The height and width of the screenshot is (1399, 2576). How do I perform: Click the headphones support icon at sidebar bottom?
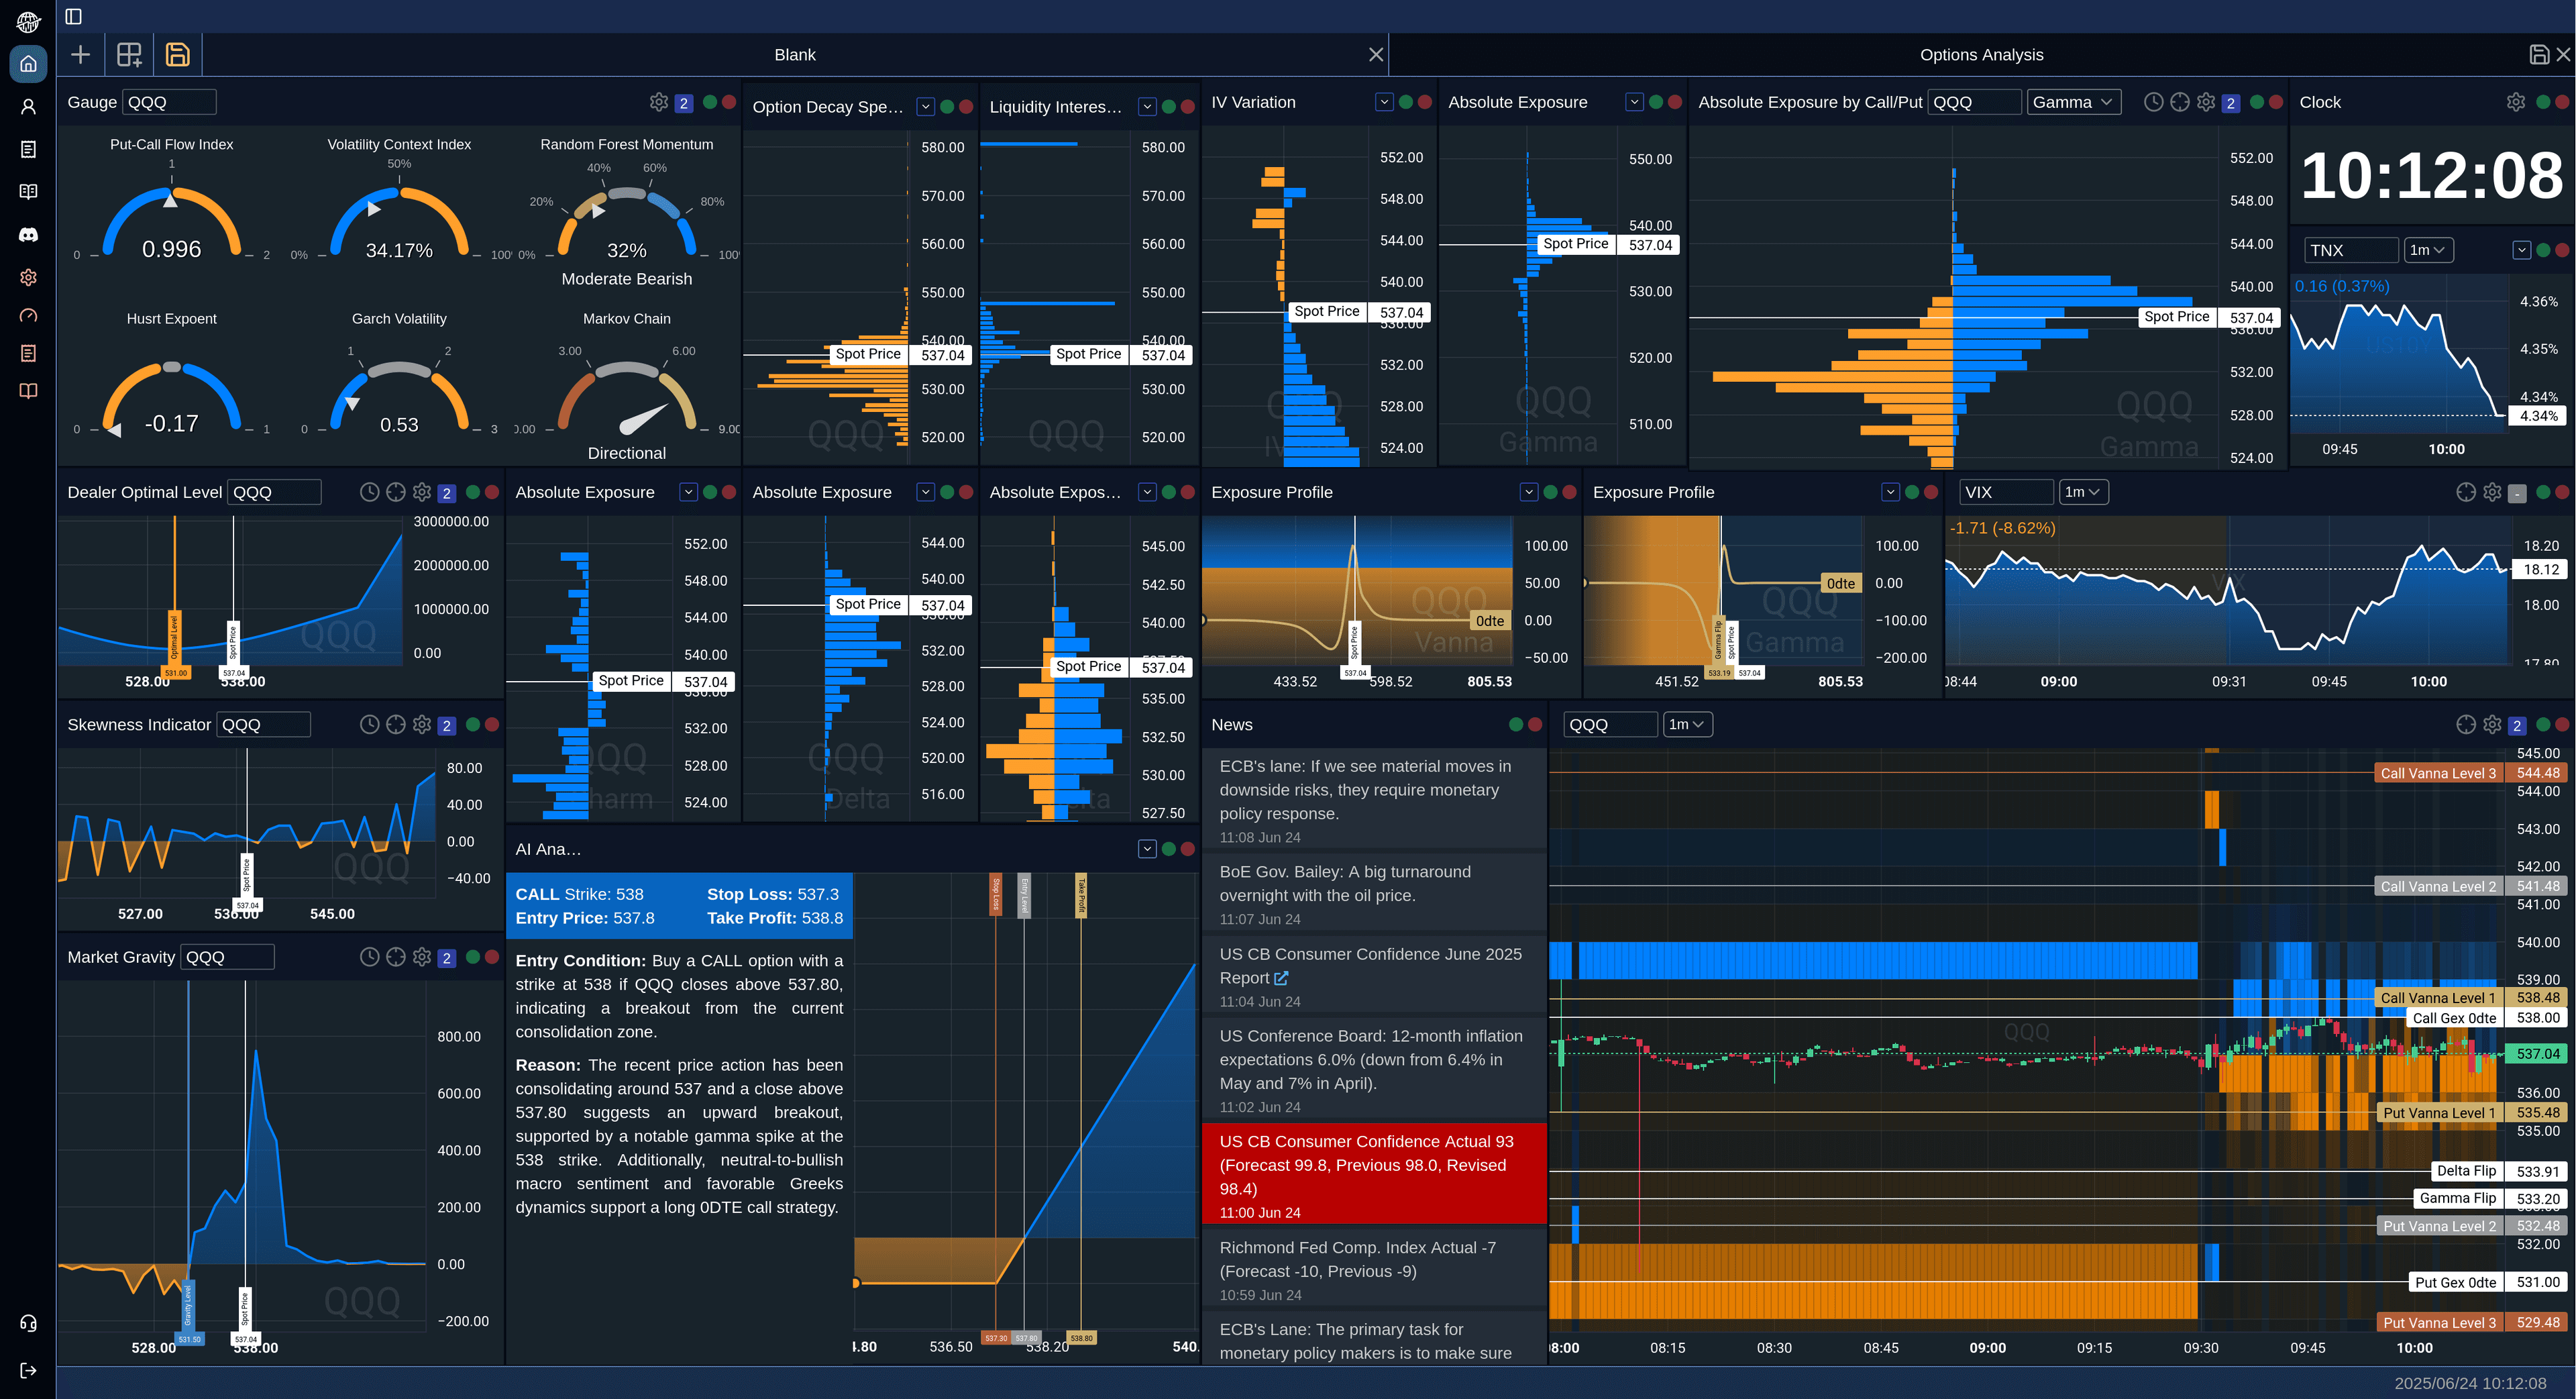(27, 1324)
